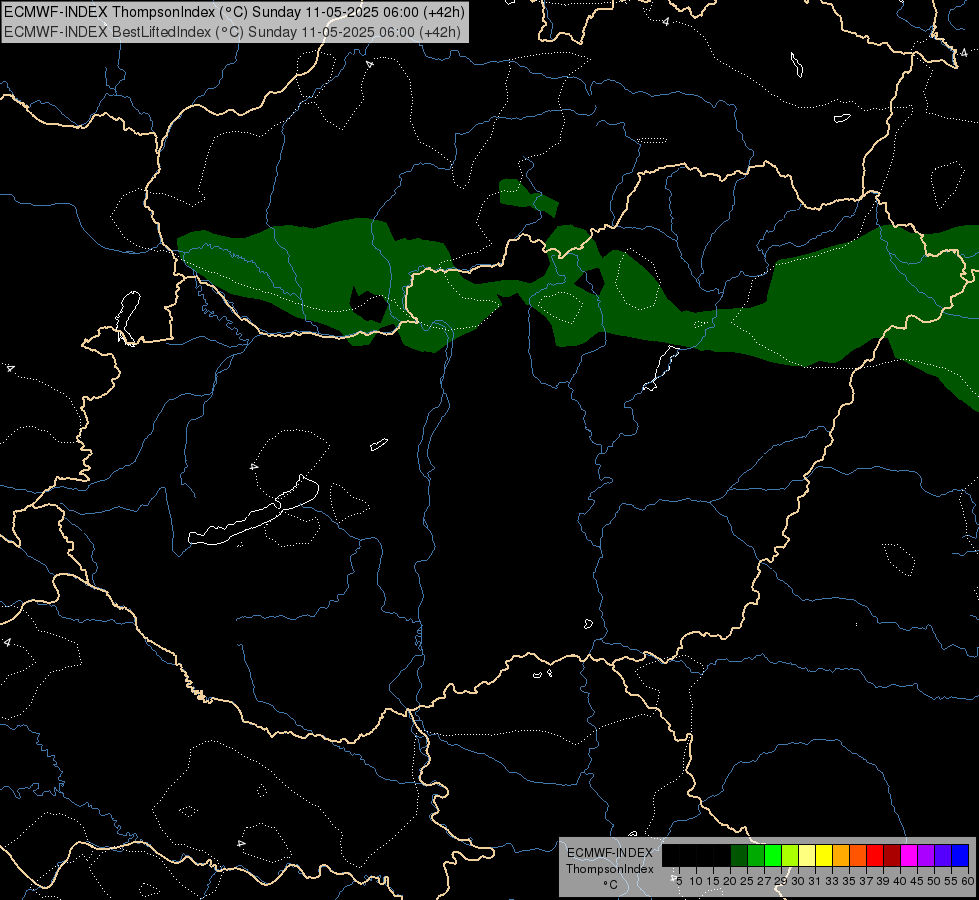The image size is (979, 900).
Task: Click the small isolated green patch in the north
Action: [x=528, y=197]
